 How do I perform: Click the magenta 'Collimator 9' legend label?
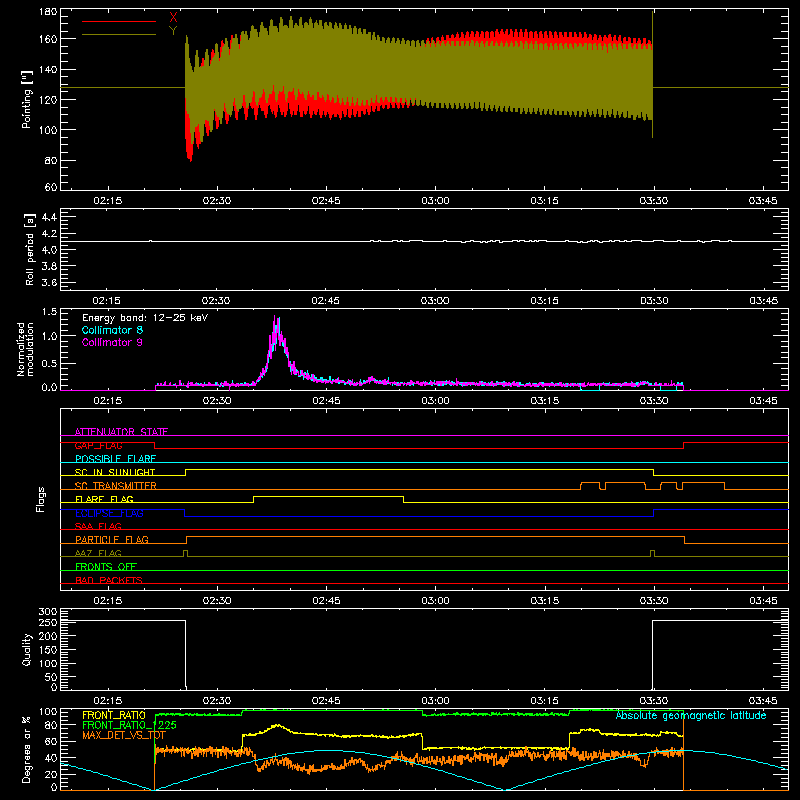pos(112,342)
